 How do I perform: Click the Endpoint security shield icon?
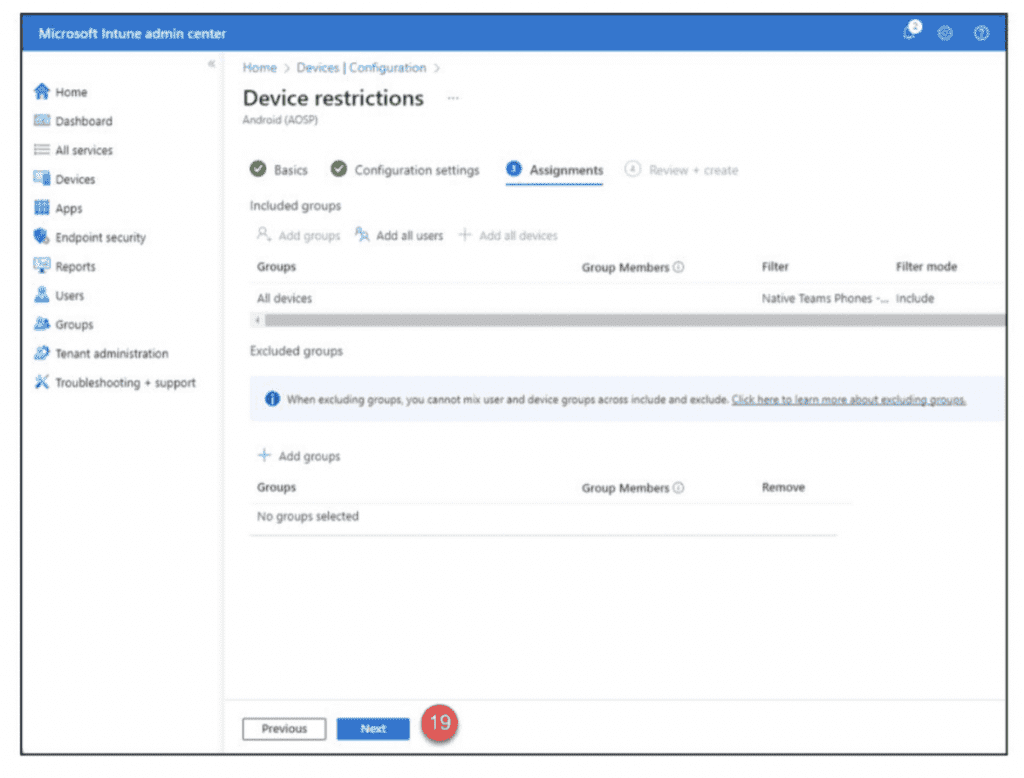coord(42,236)
